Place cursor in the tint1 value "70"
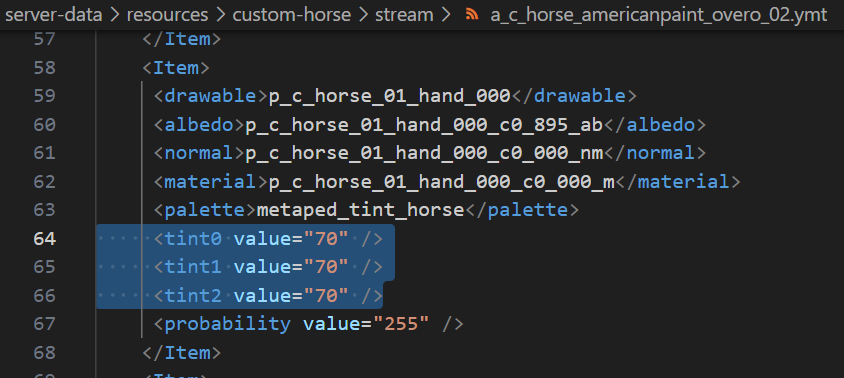Viewport: 844px width, 378px height. pyautogui.click(x=326, y=267)
